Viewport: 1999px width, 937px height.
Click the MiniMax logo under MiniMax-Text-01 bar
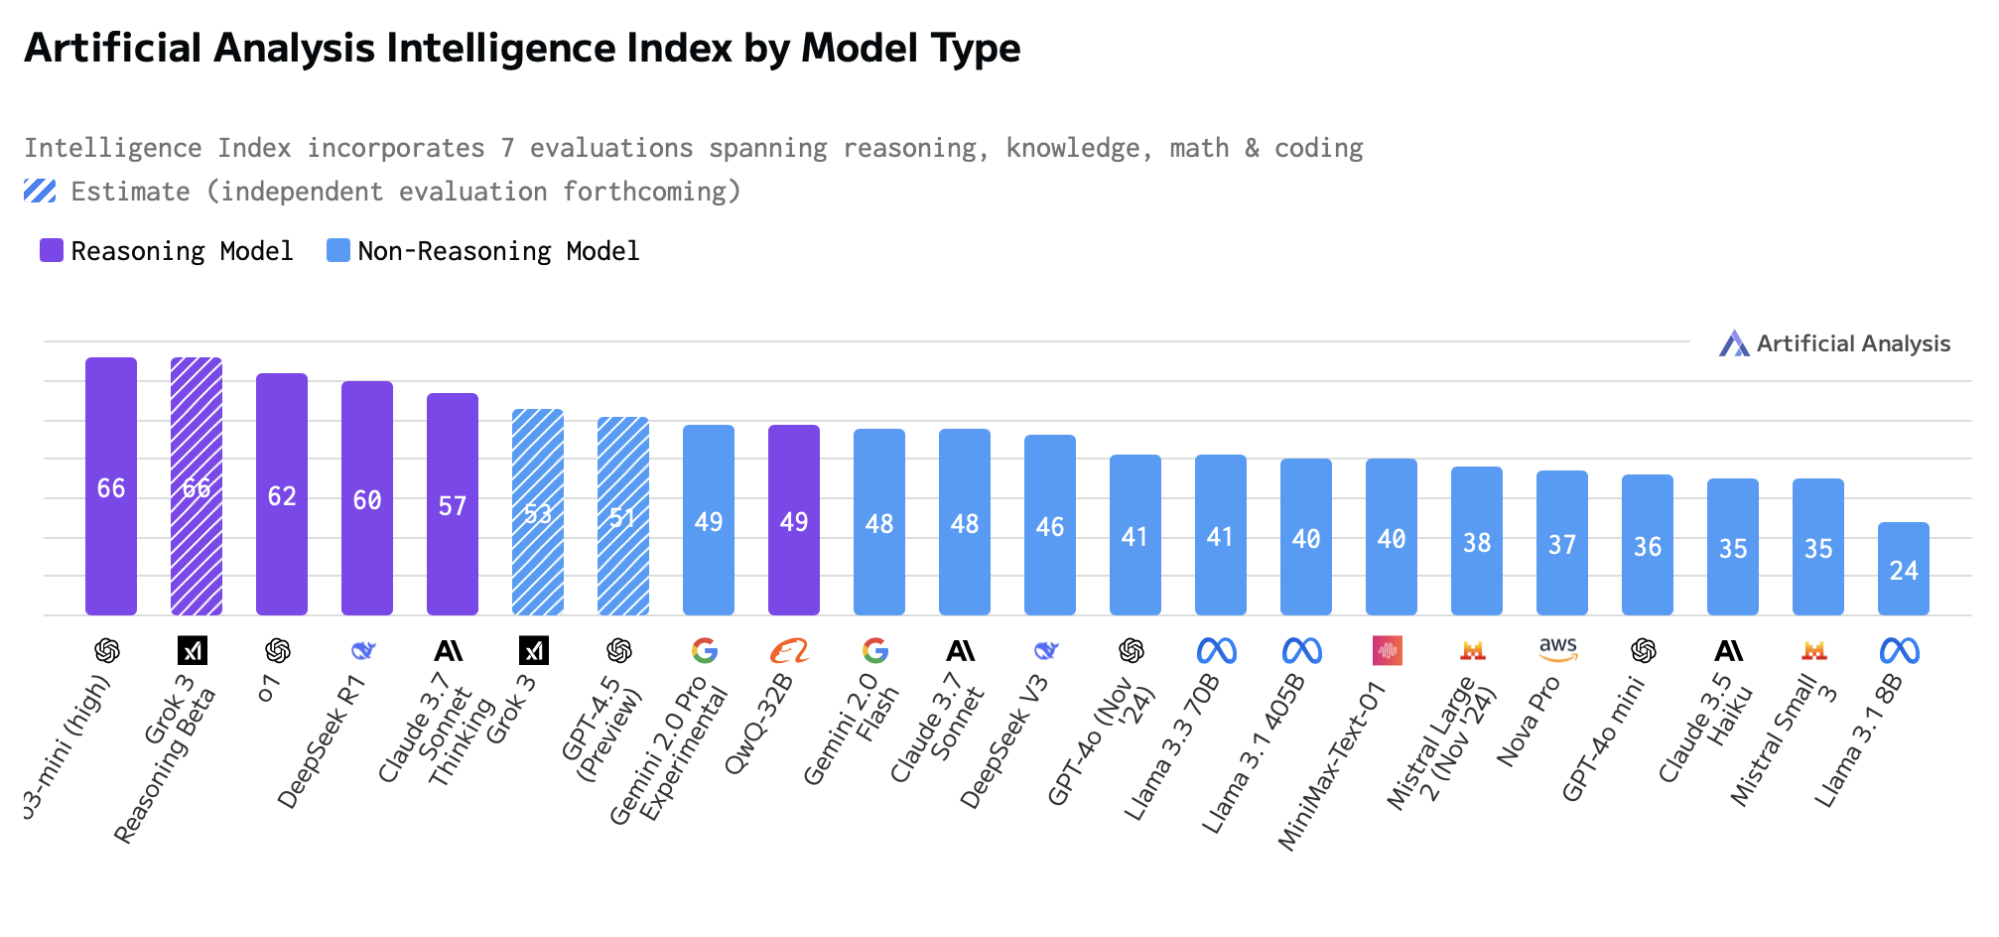(x=1388, y=651)
